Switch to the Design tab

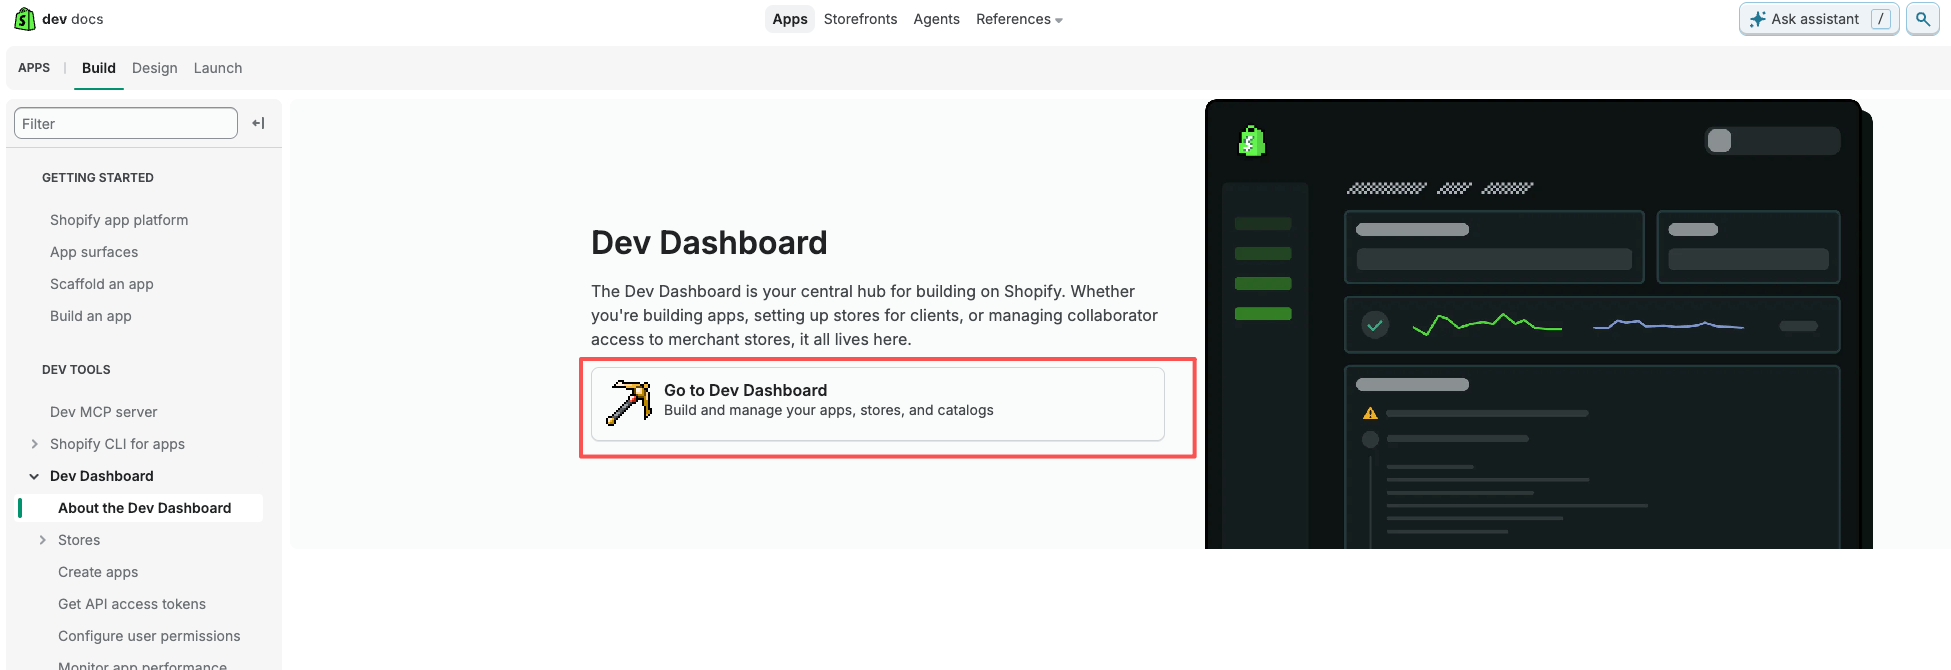155,68
